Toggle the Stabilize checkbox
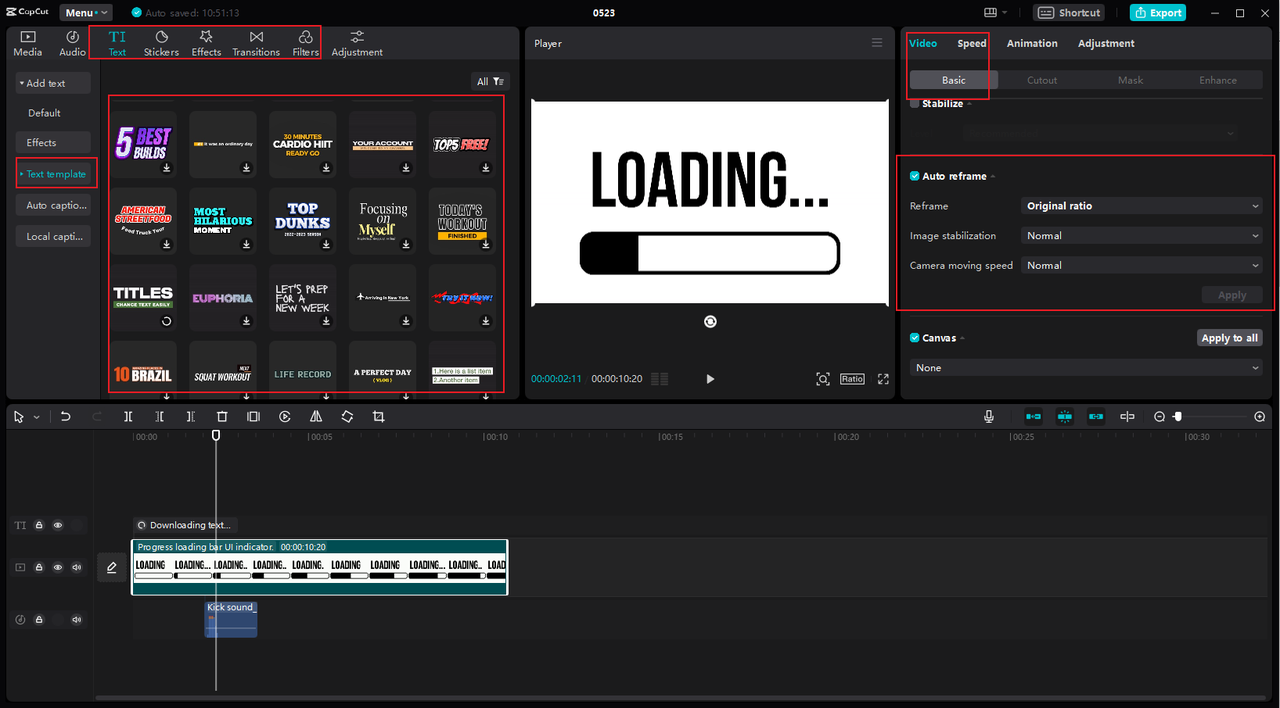The width and height of the screenshot is (1280, 708). 915,103
